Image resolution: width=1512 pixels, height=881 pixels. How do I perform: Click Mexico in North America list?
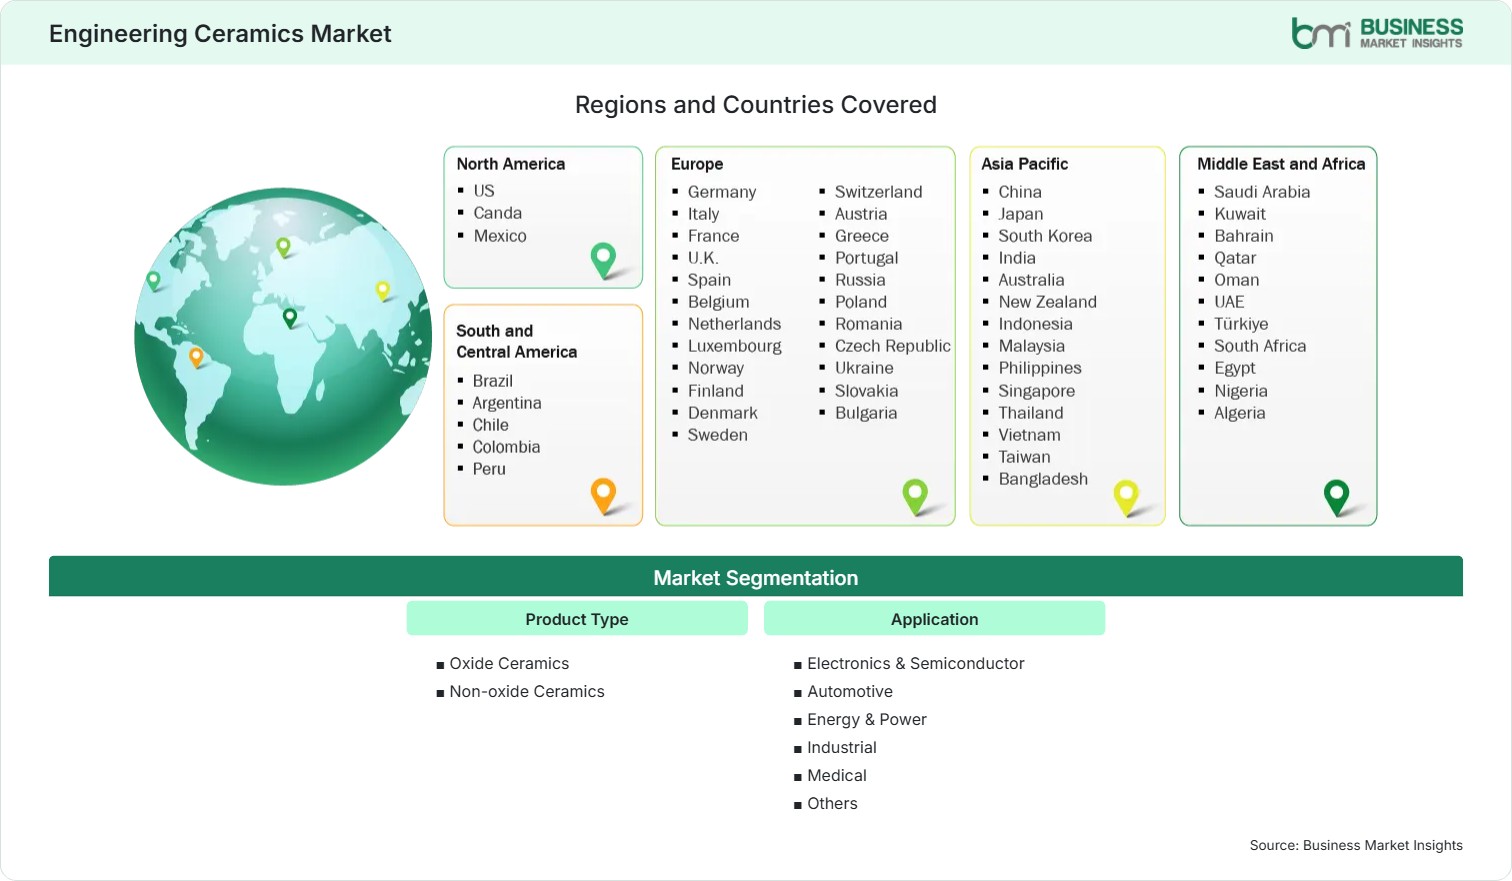pos(500,236)
